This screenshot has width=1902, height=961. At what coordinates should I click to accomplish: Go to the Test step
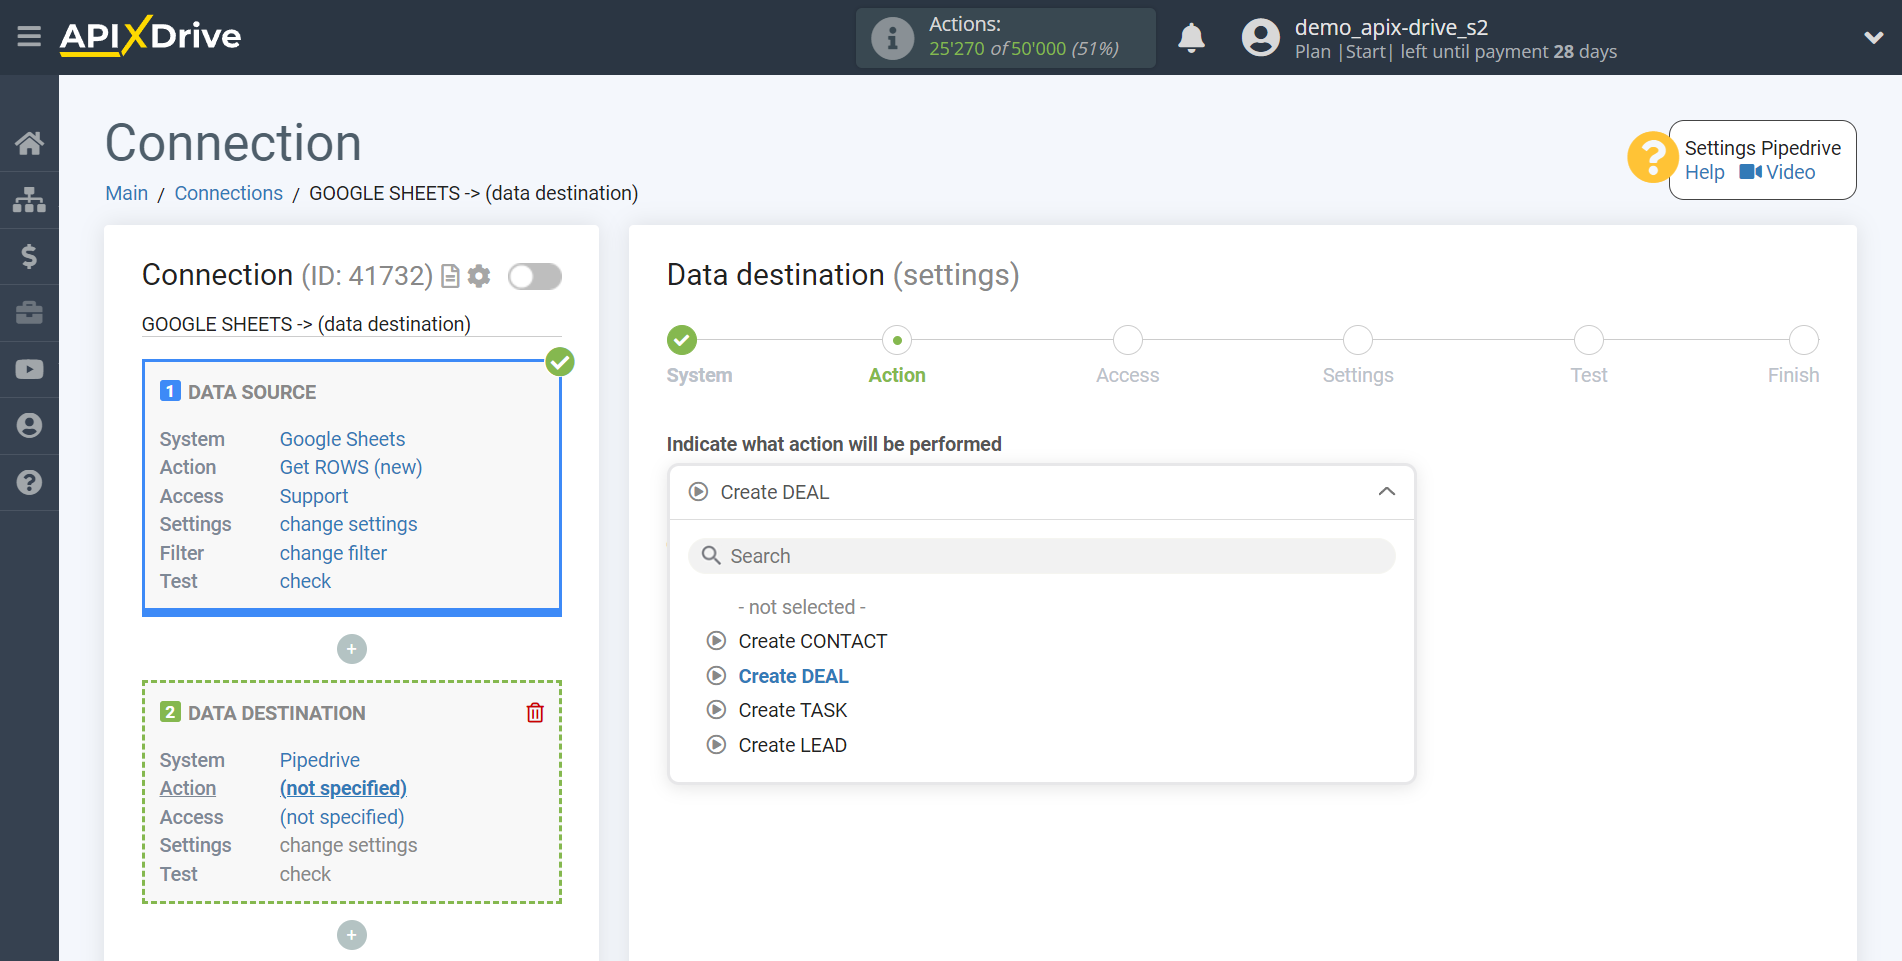[1588, 340]
